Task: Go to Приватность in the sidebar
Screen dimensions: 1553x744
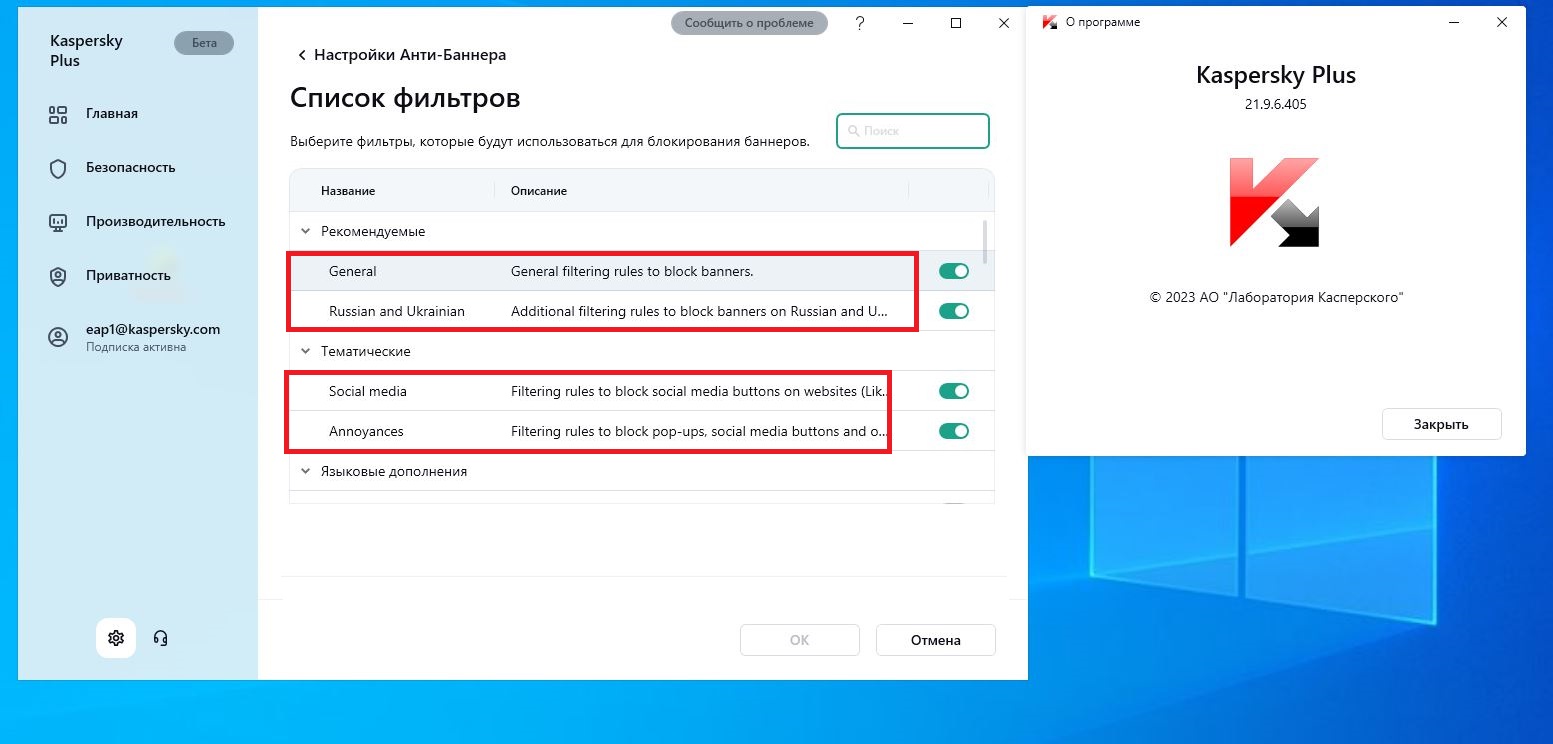Action: pyautogui.click(x=128, y=276)
